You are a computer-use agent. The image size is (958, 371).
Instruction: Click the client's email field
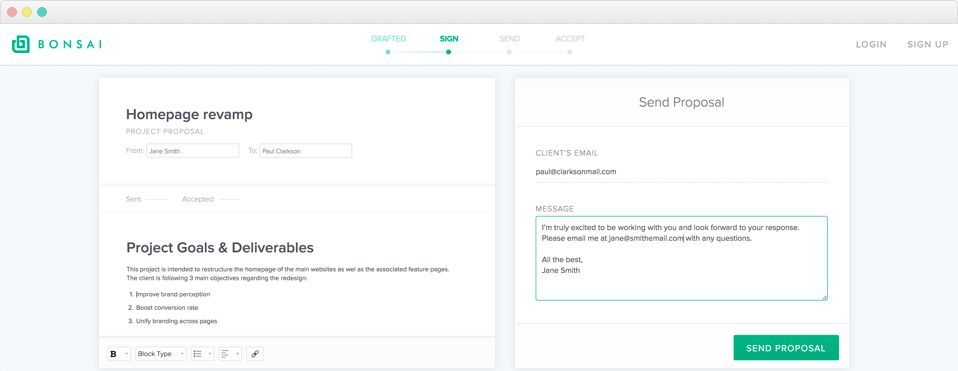coord(681,172)
